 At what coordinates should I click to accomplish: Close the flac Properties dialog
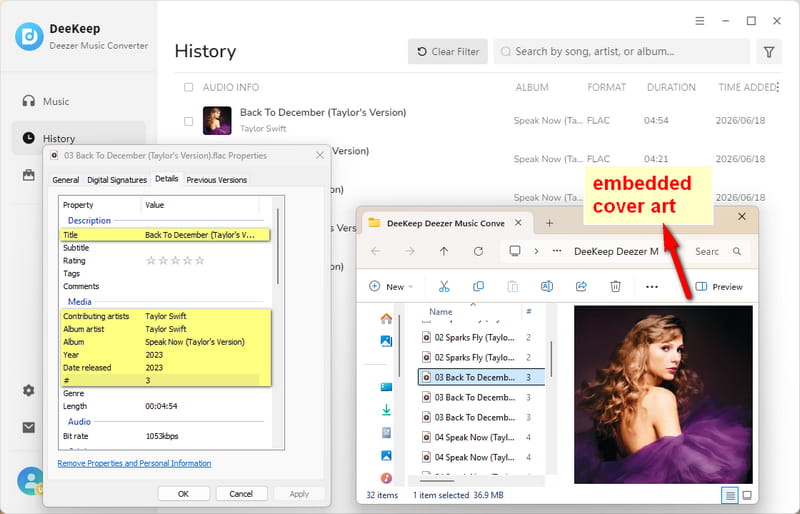coord(320,155)
